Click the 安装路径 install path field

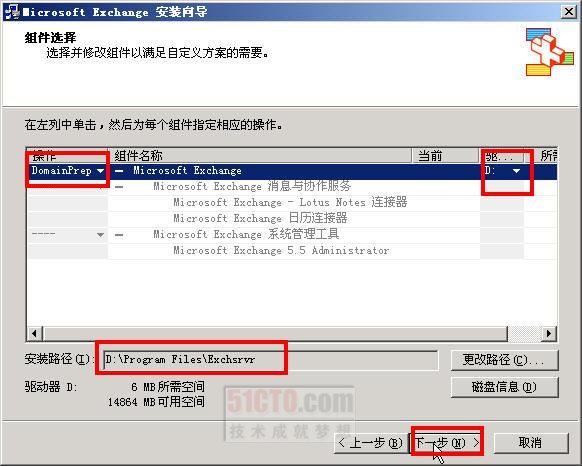(x=270, y=359)
